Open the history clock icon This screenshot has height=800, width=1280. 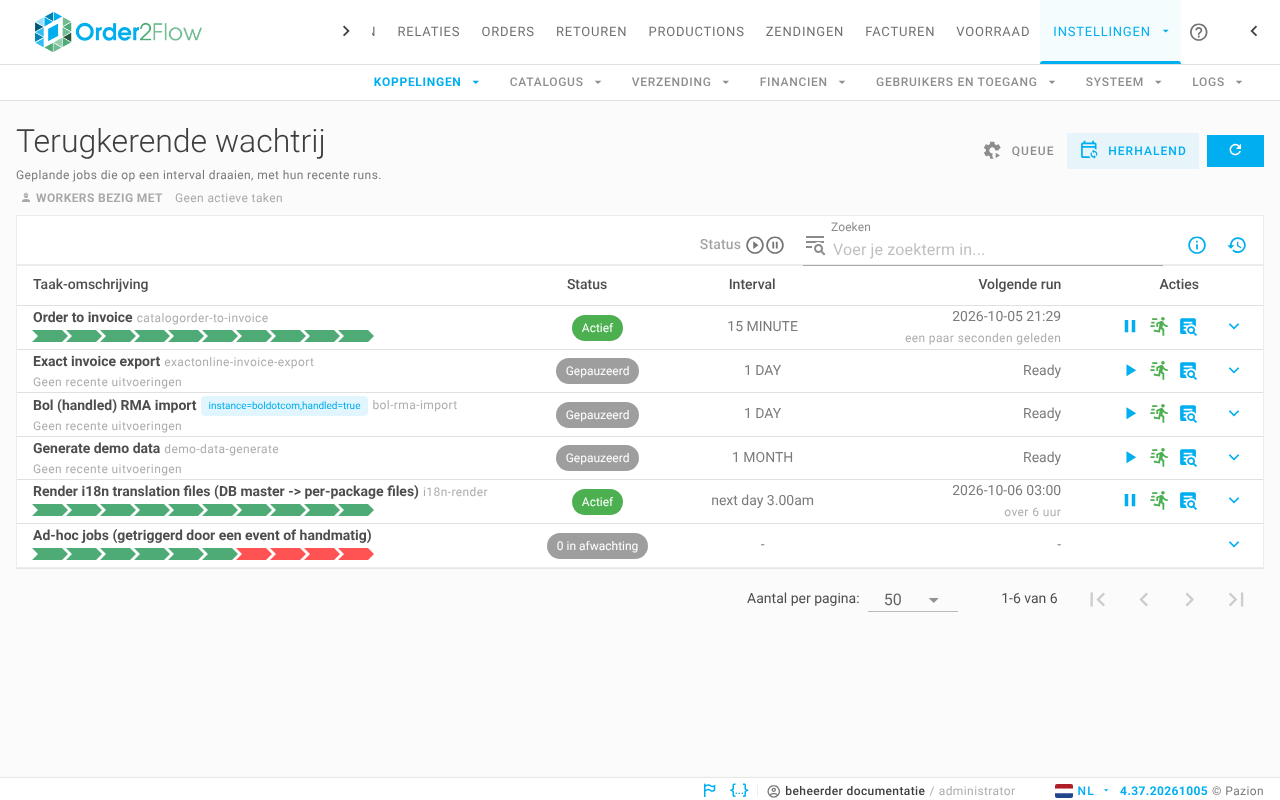(x=1237, y=245)
